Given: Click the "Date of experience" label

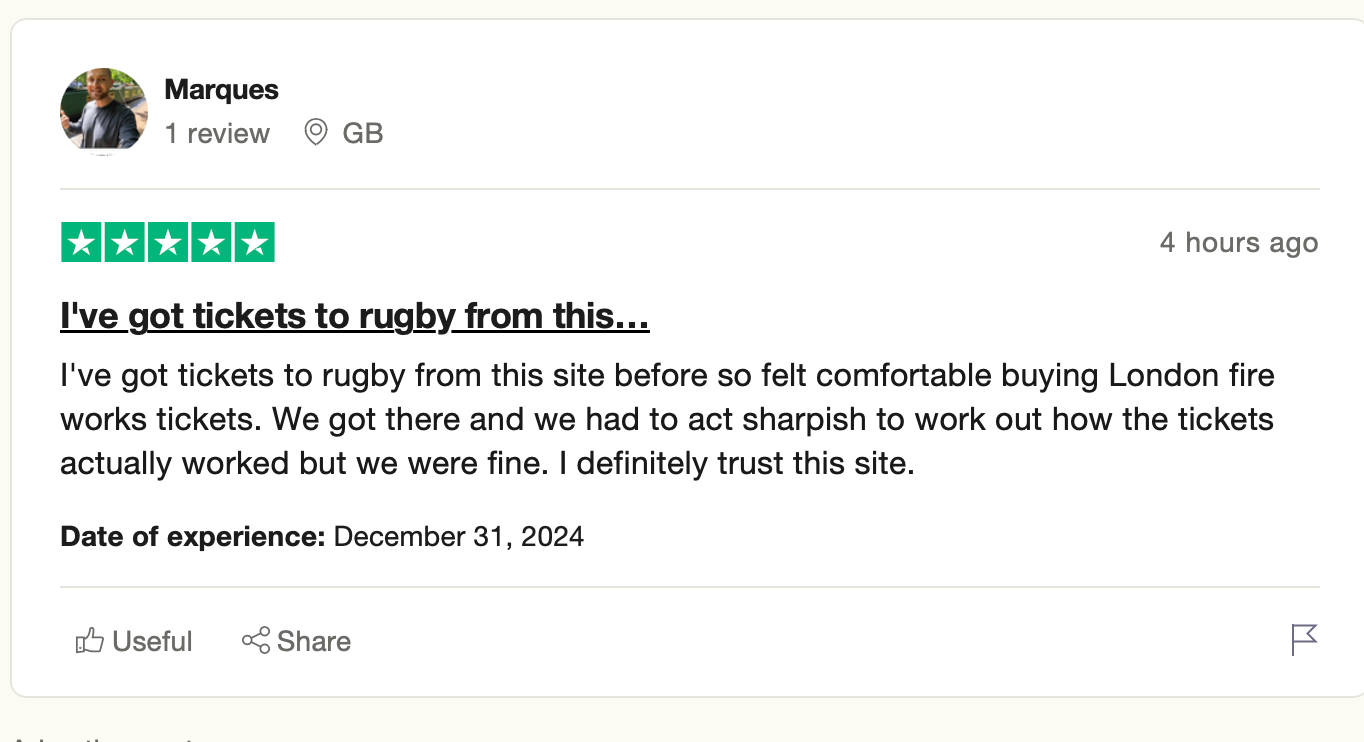Looking at the screenshot, I should click(193, 537).
